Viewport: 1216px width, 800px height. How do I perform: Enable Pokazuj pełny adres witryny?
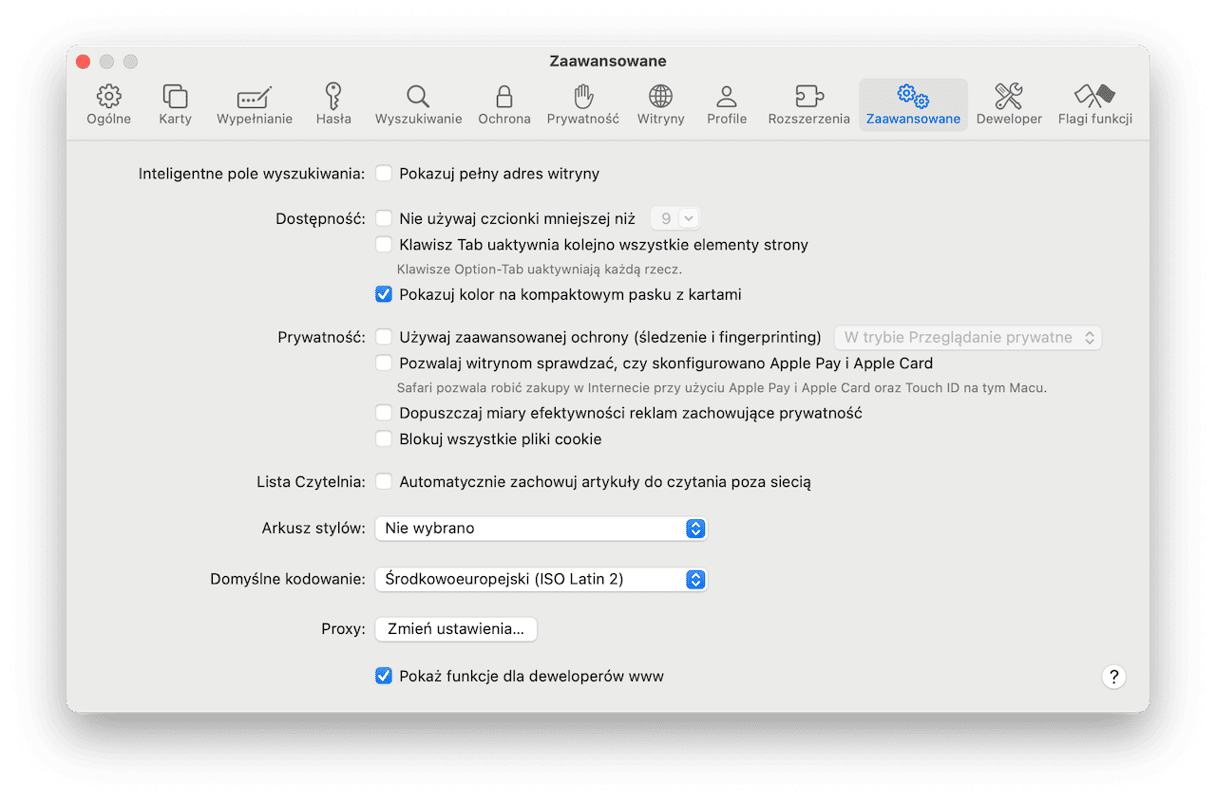(383, 174)
